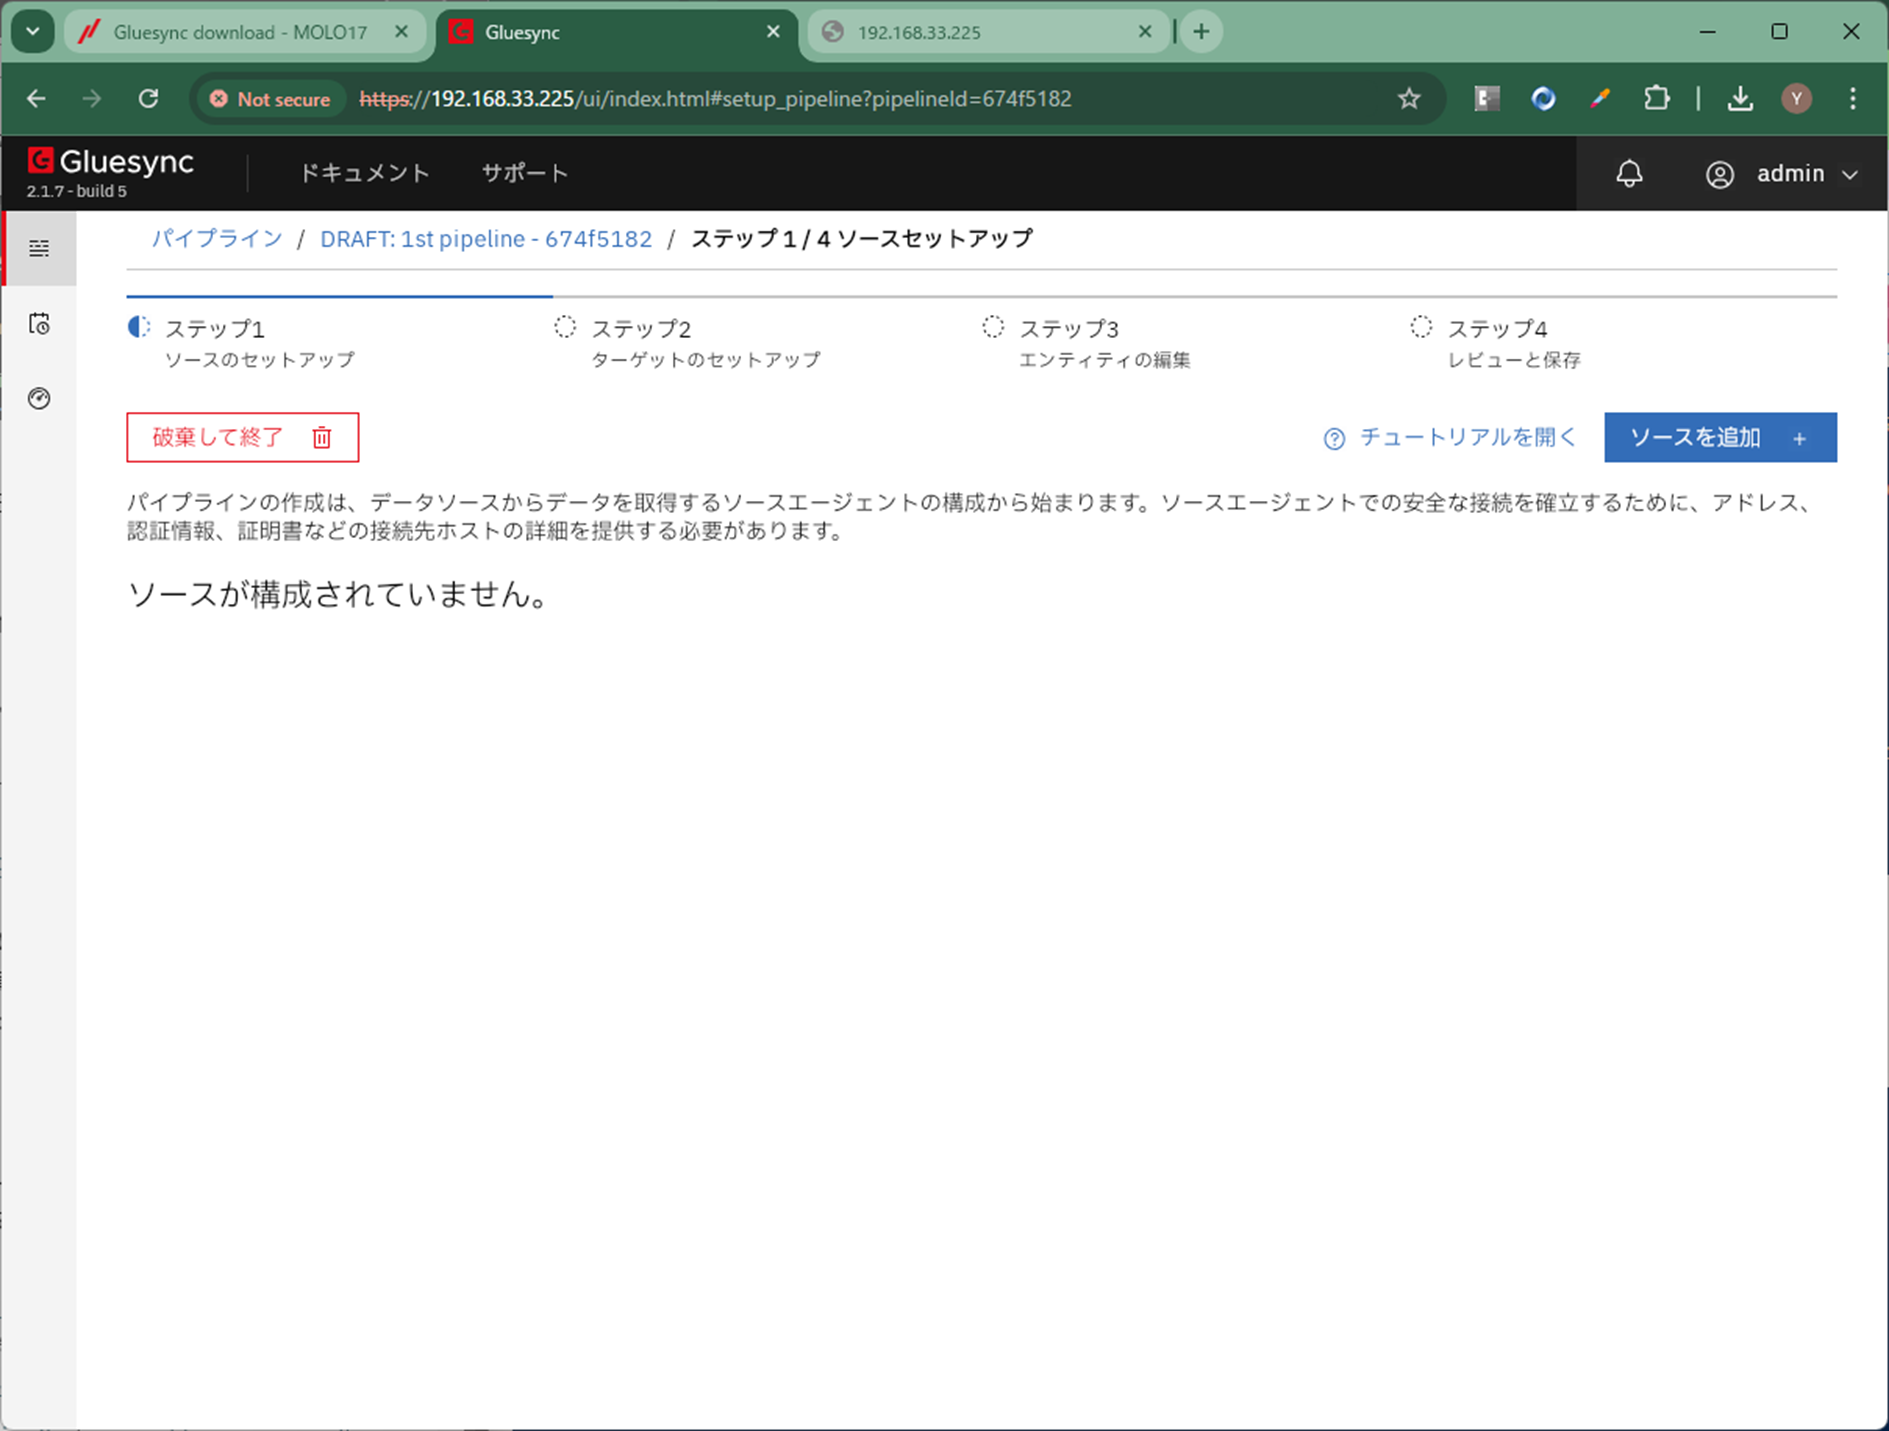The width and height of the screenshot is (1889, 1431).
Task: Click the scheduler clock icon in sidebar
Action: click(x=39, y=324)
